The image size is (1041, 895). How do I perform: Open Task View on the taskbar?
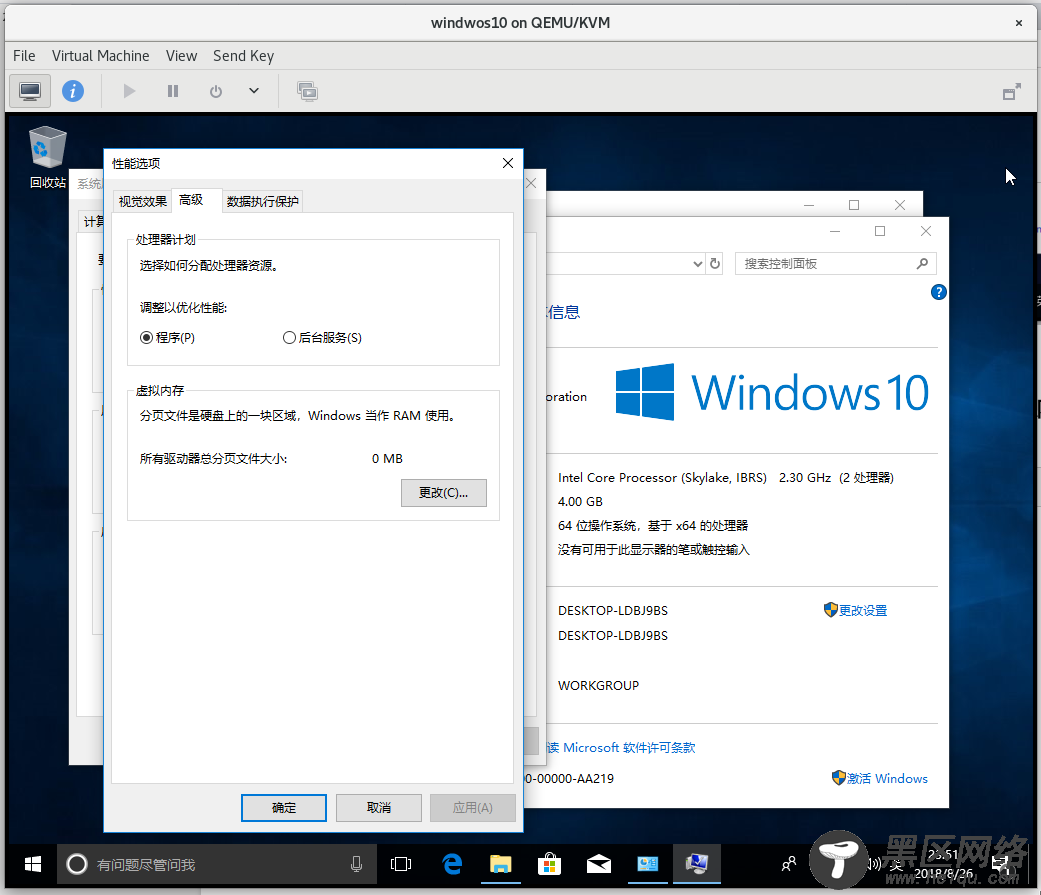[x=401, y=864]
